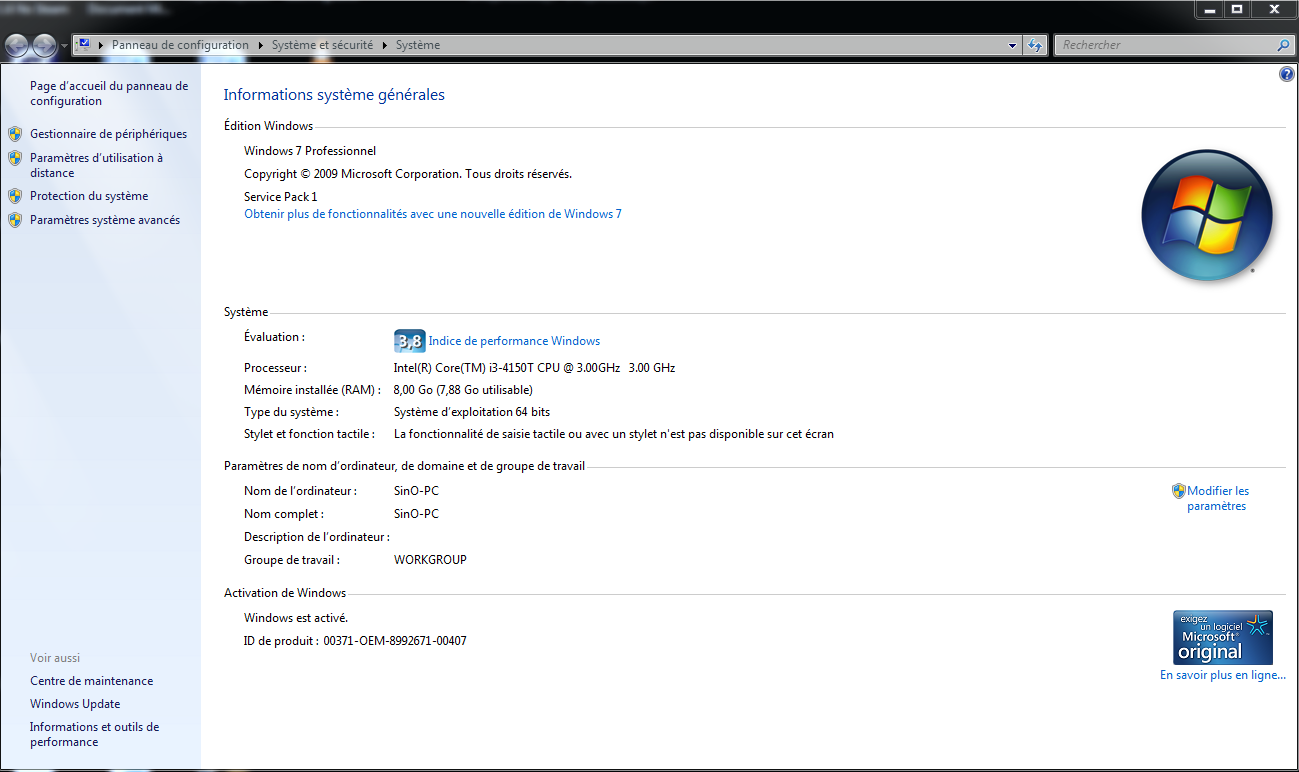1299x772 pixels.
Task: Expand the breadcrumb arrow after Système et sécurité
Action: [x=385, y=45]
